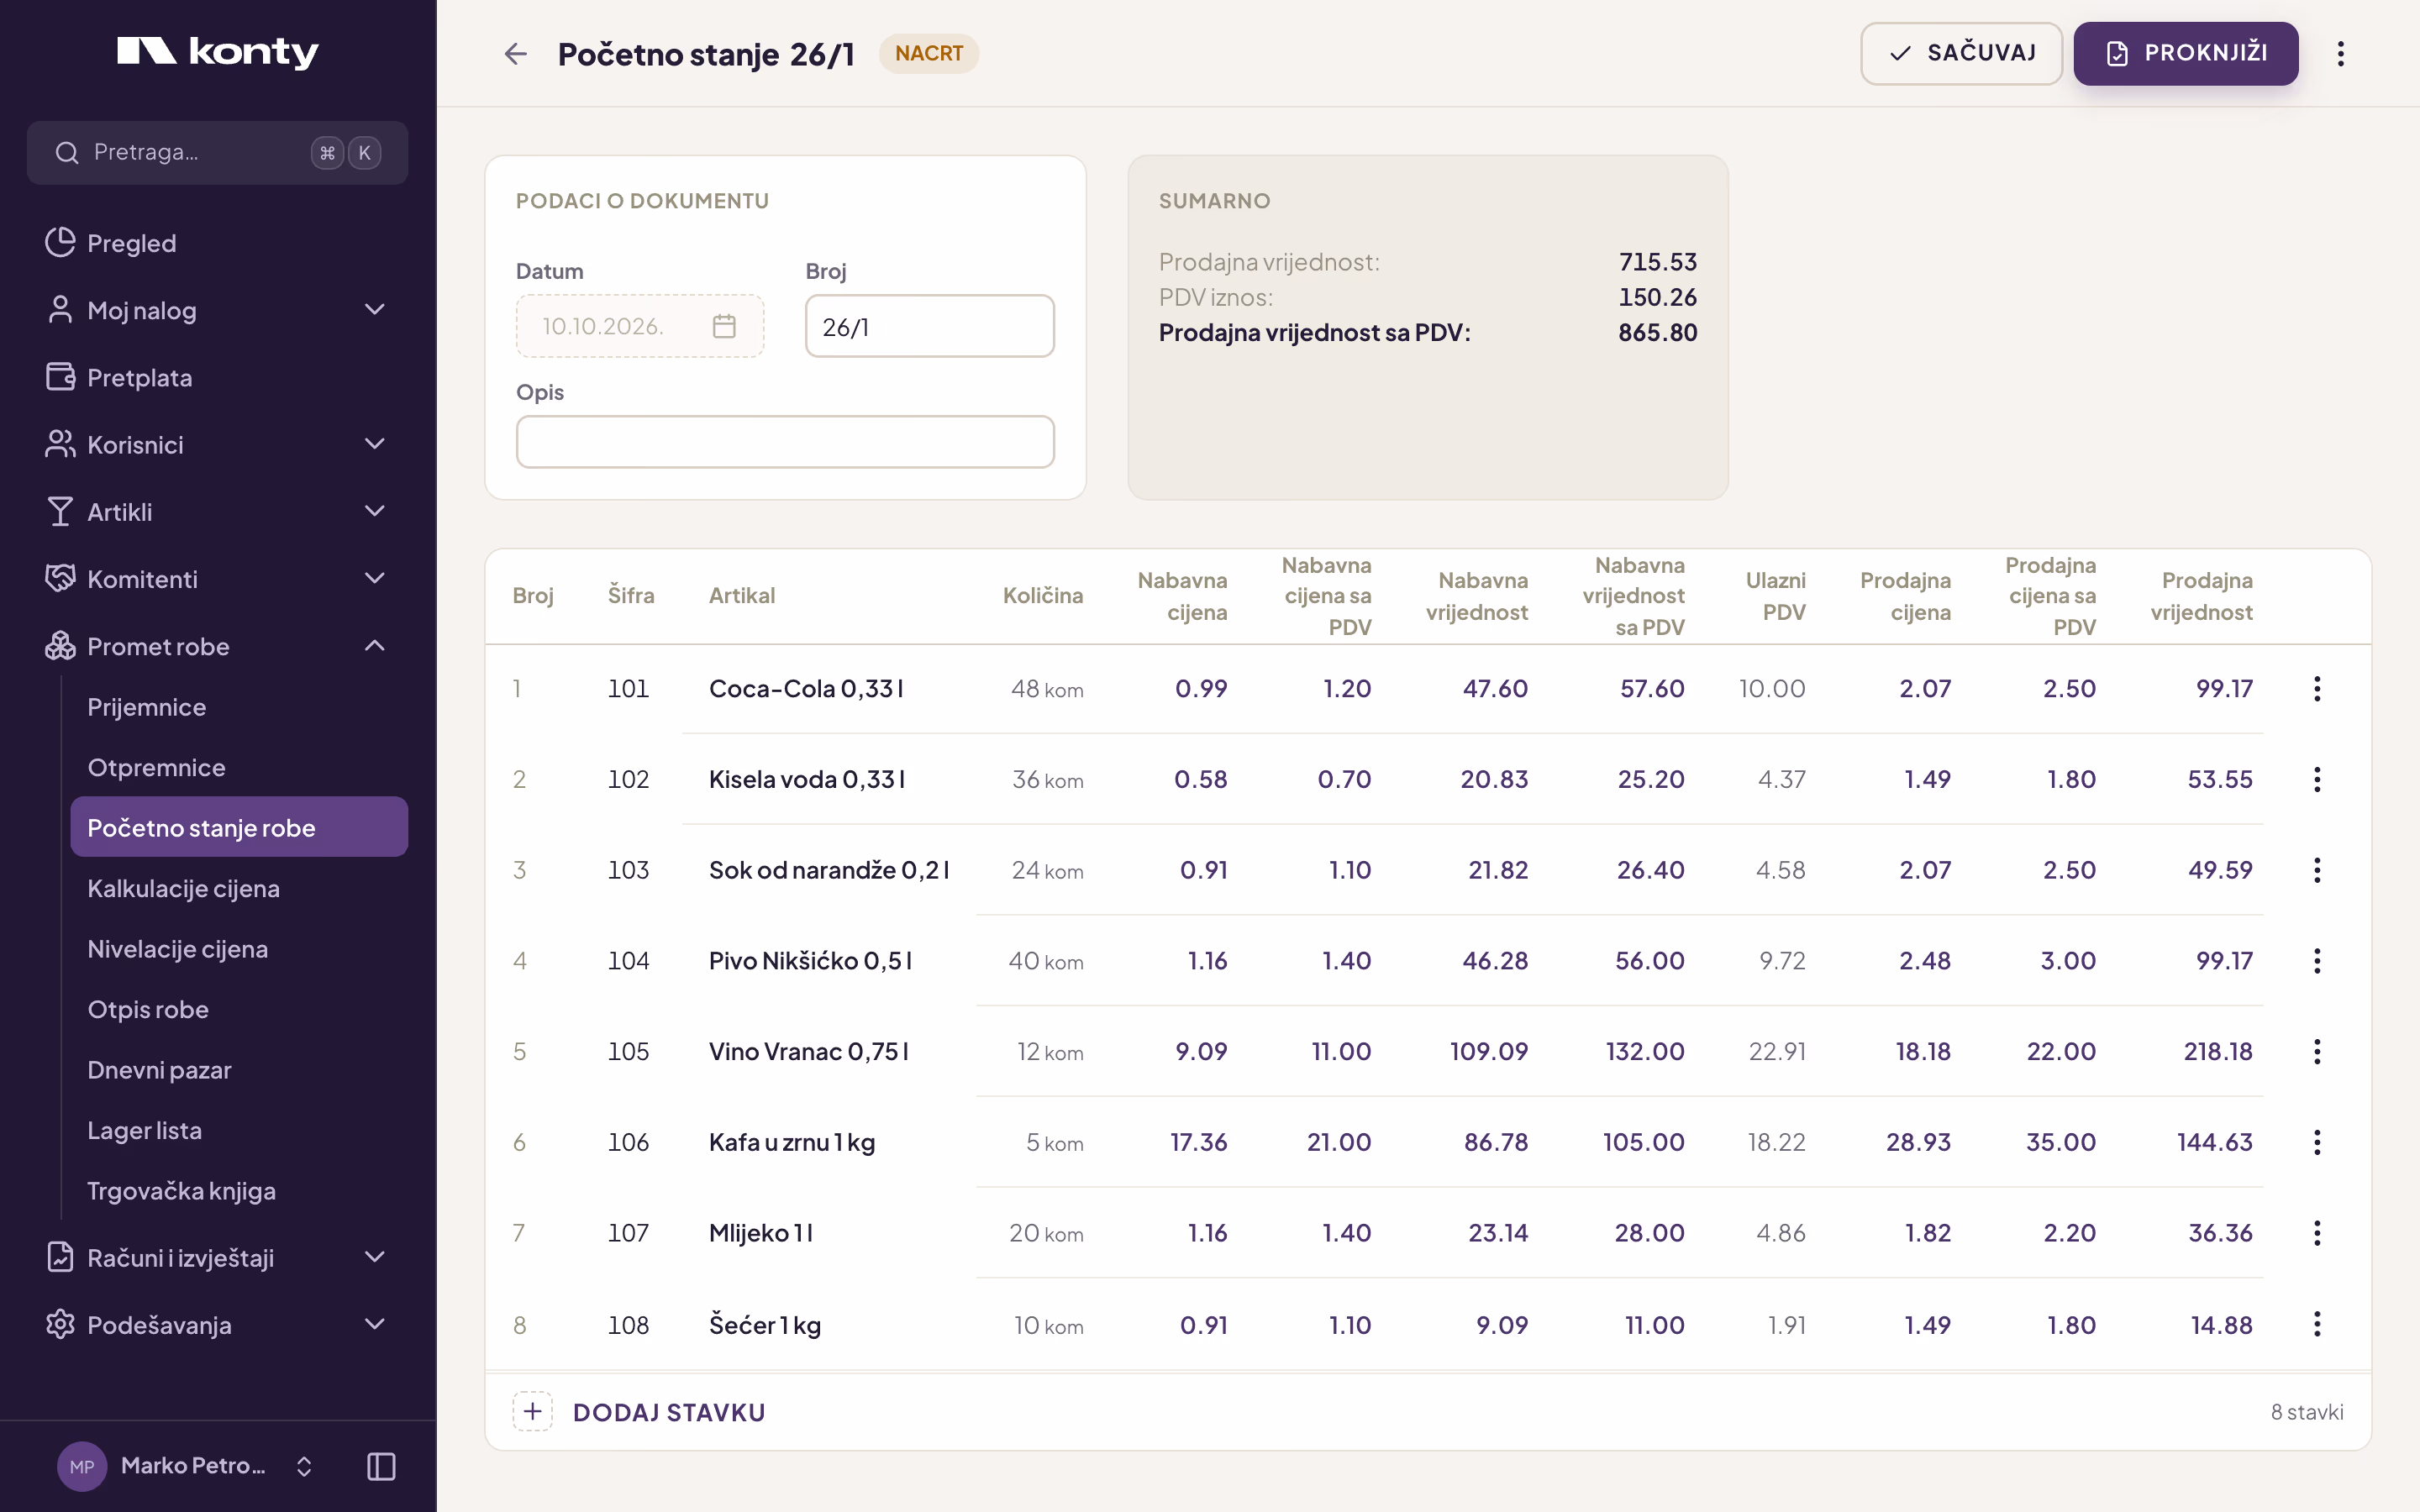The width and height of the screenshot is (2420, 1512).
Task: Open row menu for Mlijeko 1 l
Action: pyautogui.click(x=2316, y=1233)
